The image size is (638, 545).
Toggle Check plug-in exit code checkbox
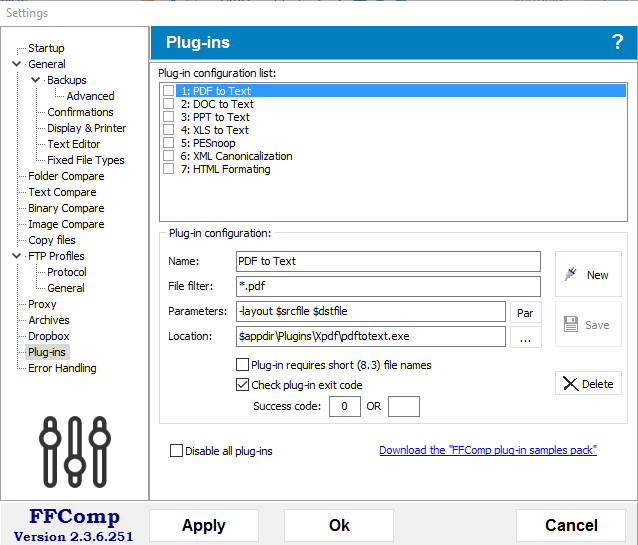(x=243, y=385)
